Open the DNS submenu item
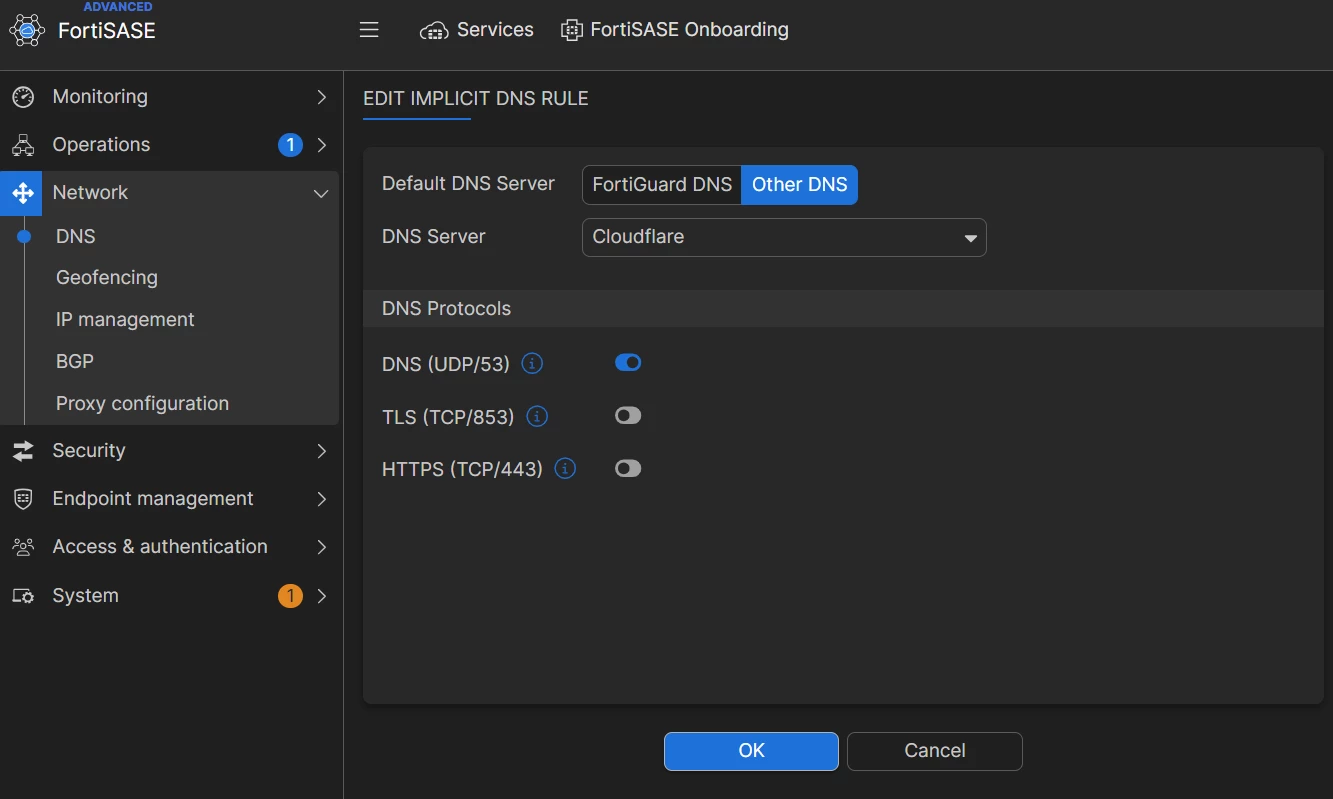This screenshot has width=1333, height=799. click(x=76, y=237)
